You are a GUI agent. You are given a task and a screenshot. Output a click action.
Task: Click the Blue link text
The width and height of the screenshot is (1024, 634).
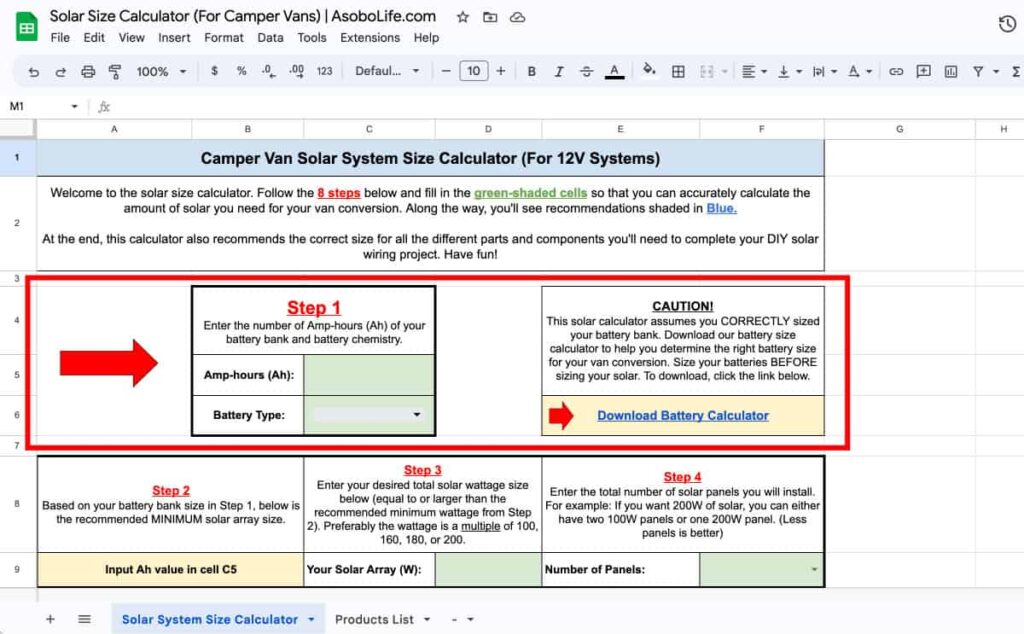[x=722, y=208]
